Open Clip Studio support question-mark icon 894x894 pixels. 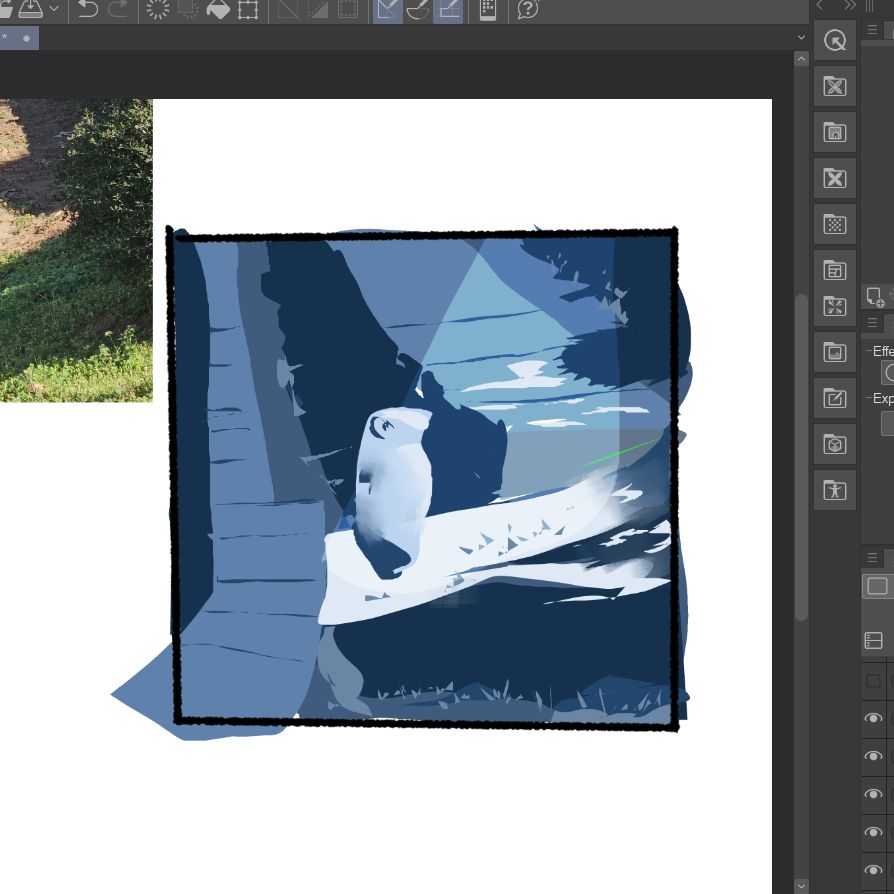coord(528,9)
